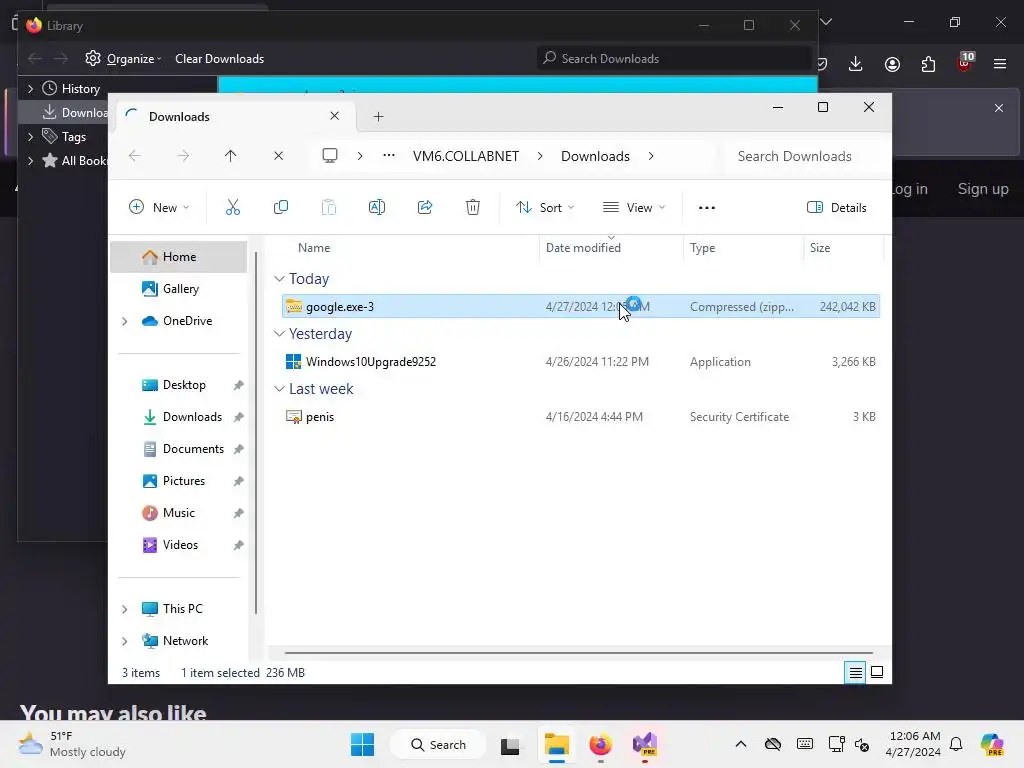Open Firefox extensions puzzle icon
1024x768 pixels.
(x=928, y=64)
